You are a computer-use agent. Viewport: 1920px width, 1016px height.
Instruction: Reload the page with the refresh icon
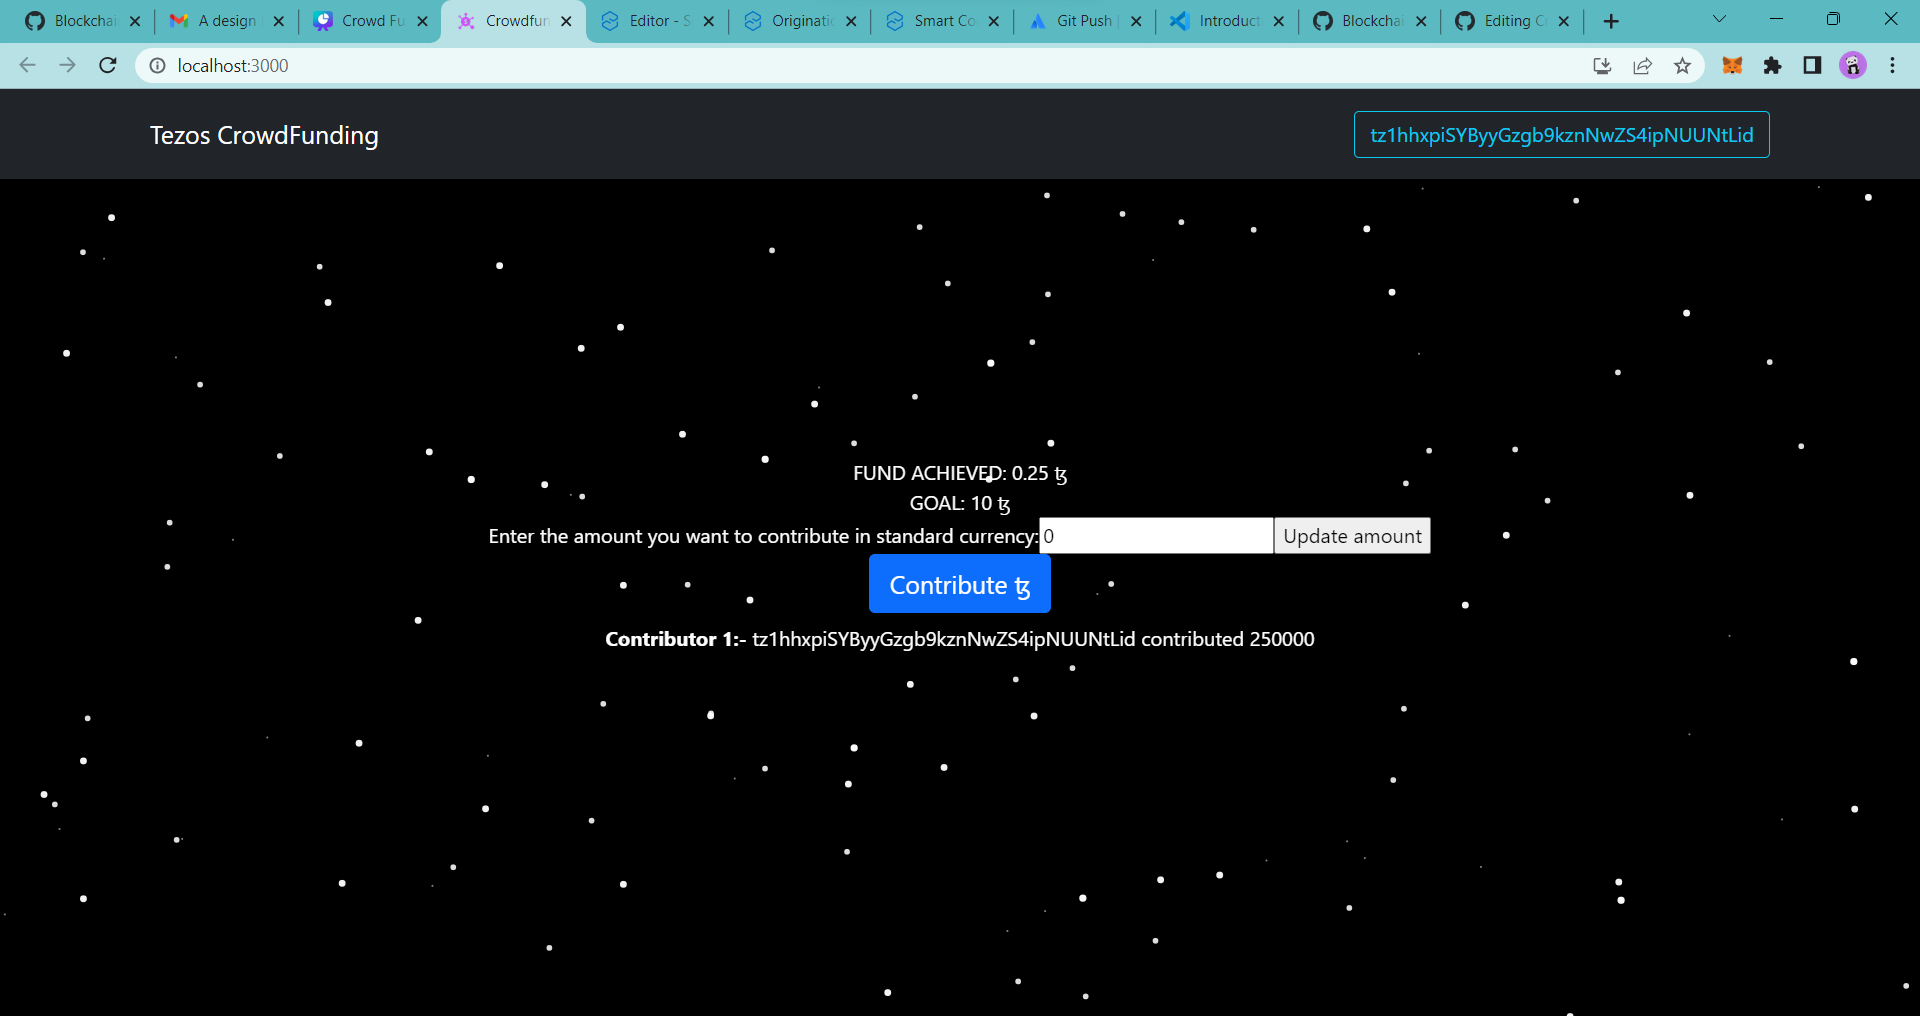tap(107, 65)
